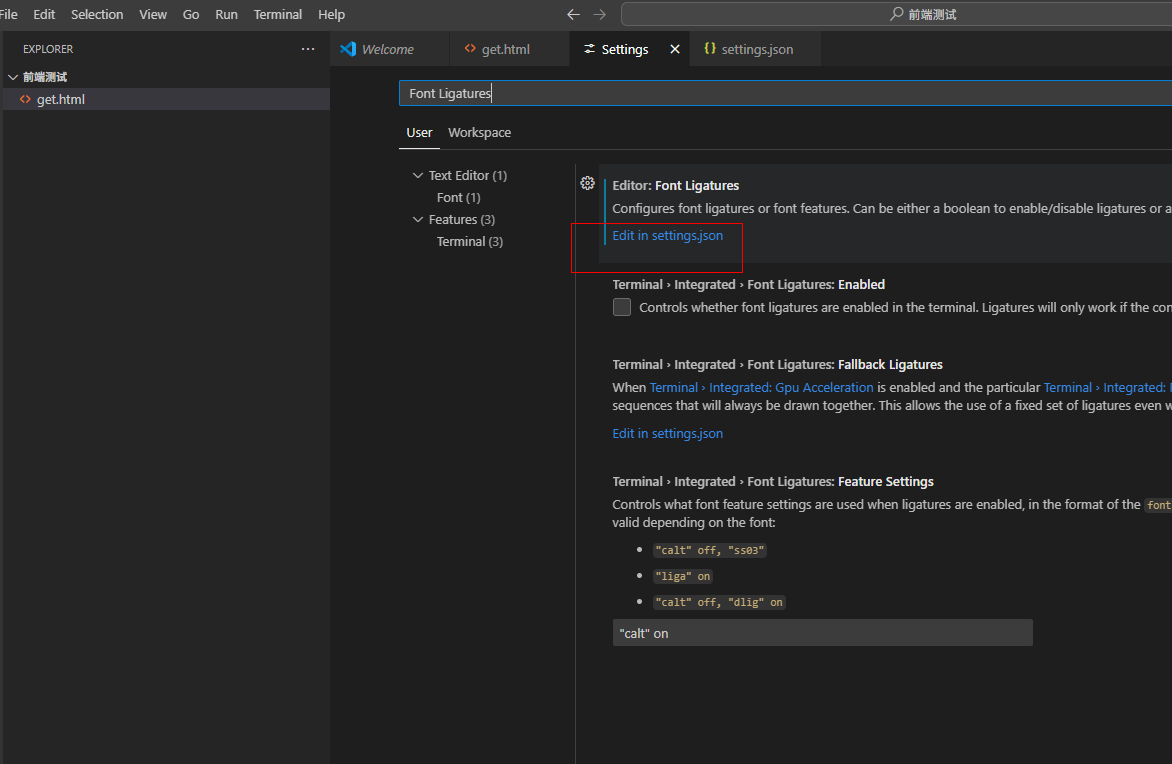This screenshot has height=764, width=1172.
Task: Click the sliders icon on the Settings tab
Action: click(x=590, y=49)
